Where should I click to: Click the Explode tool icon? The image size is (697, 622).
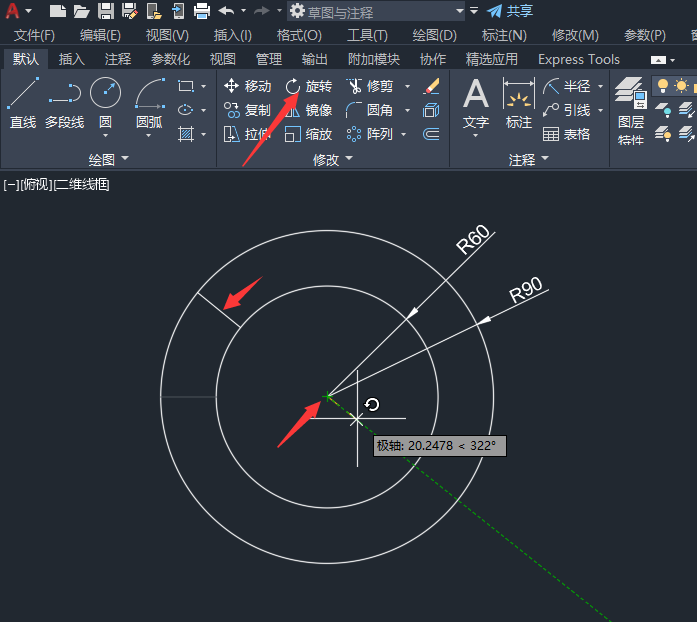point(431,110)
